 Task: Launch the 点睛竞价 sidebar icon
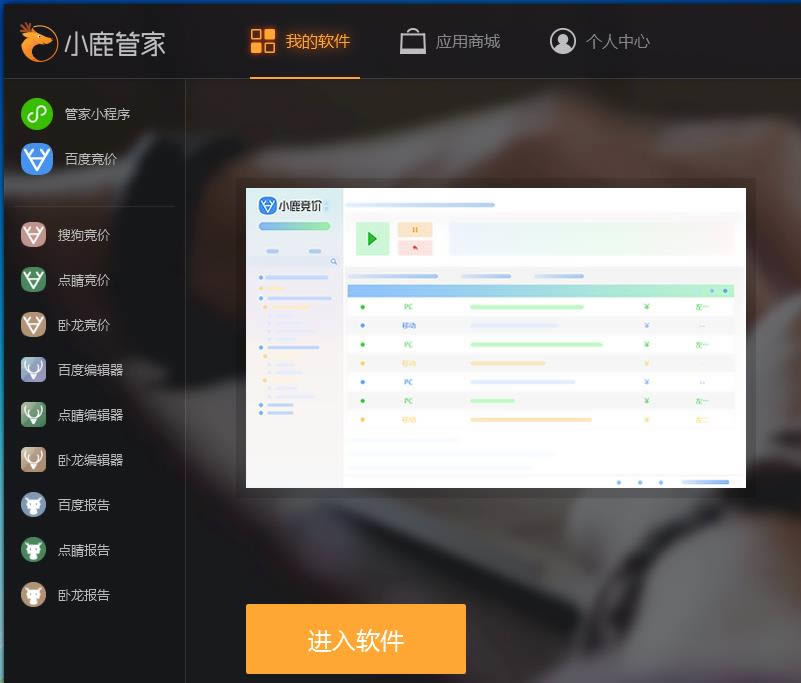34,280
